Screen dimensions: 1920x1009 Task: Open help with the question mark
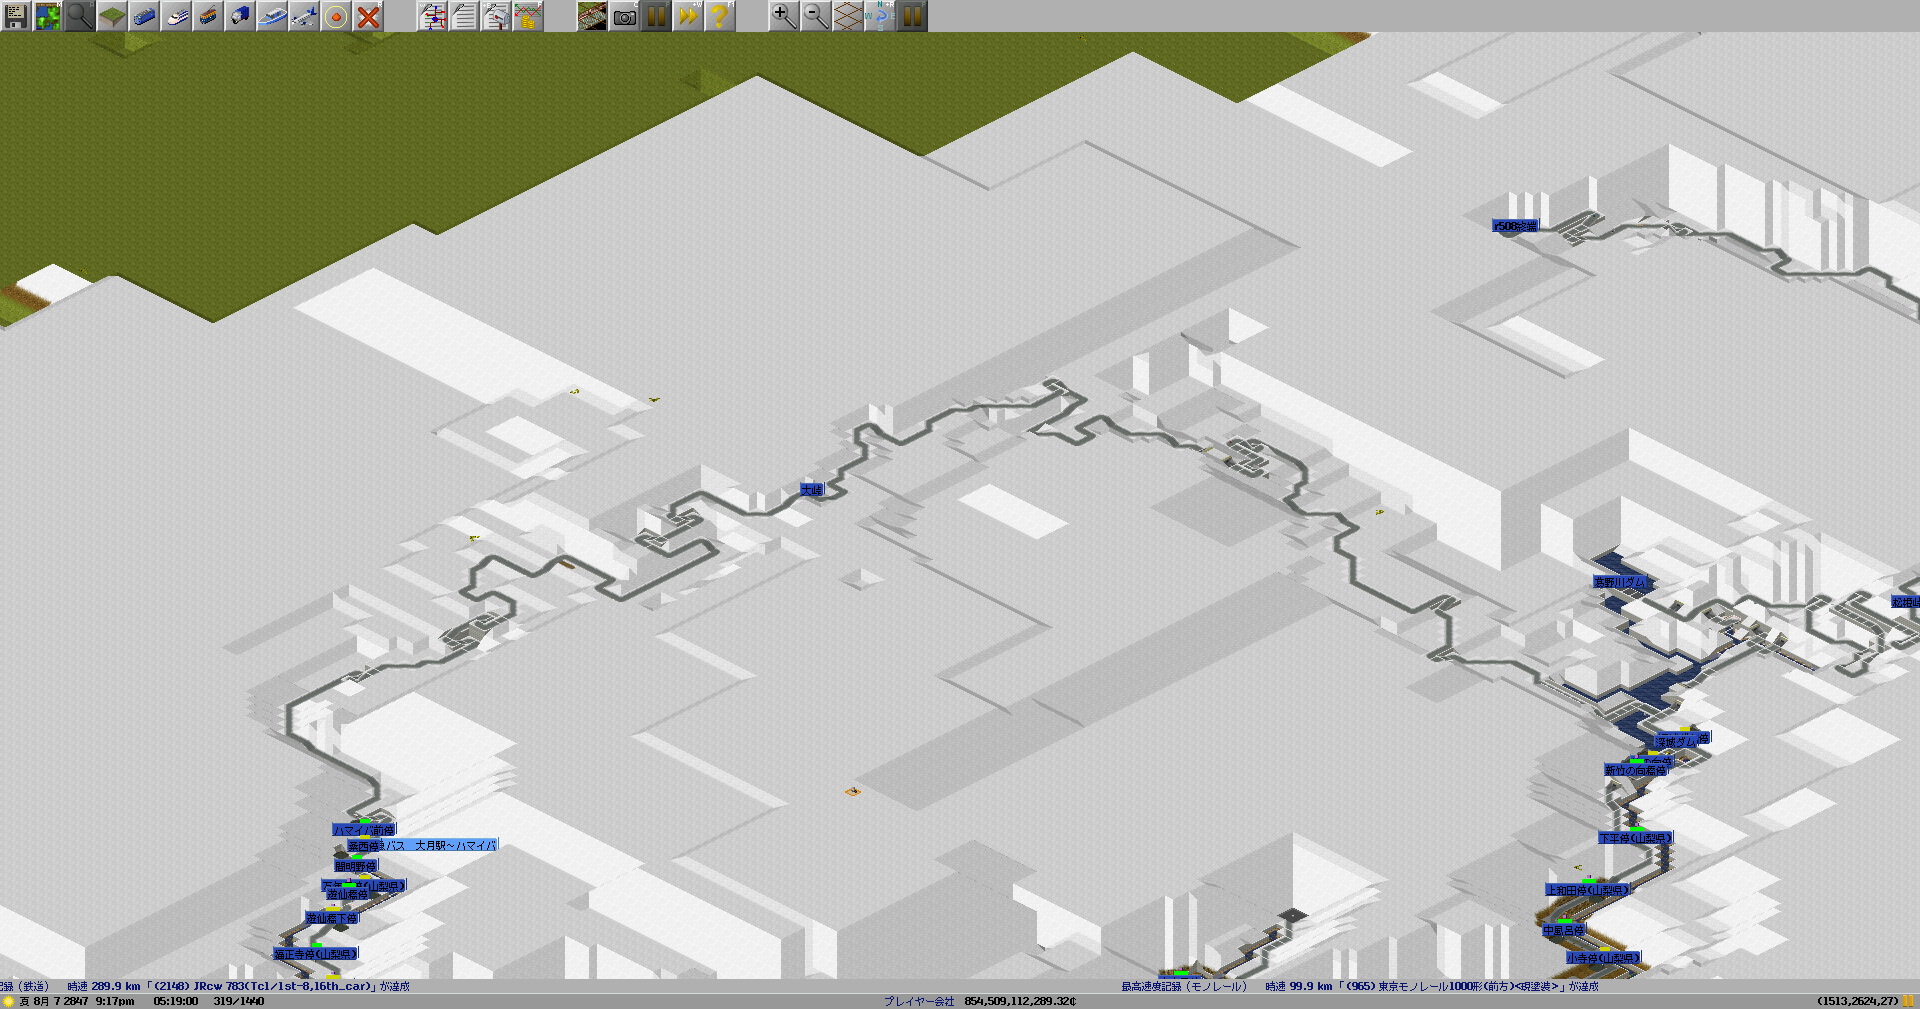point(719,16)
